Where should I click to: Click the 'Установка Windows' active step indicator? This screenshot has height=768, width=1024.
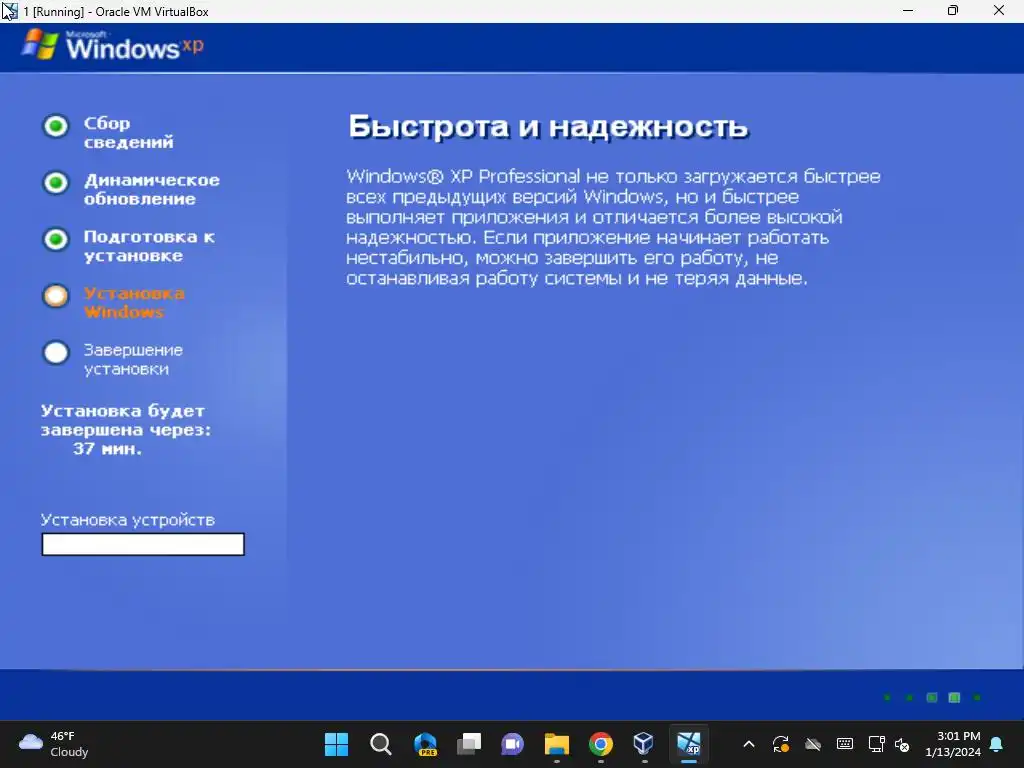pos(56,296)
